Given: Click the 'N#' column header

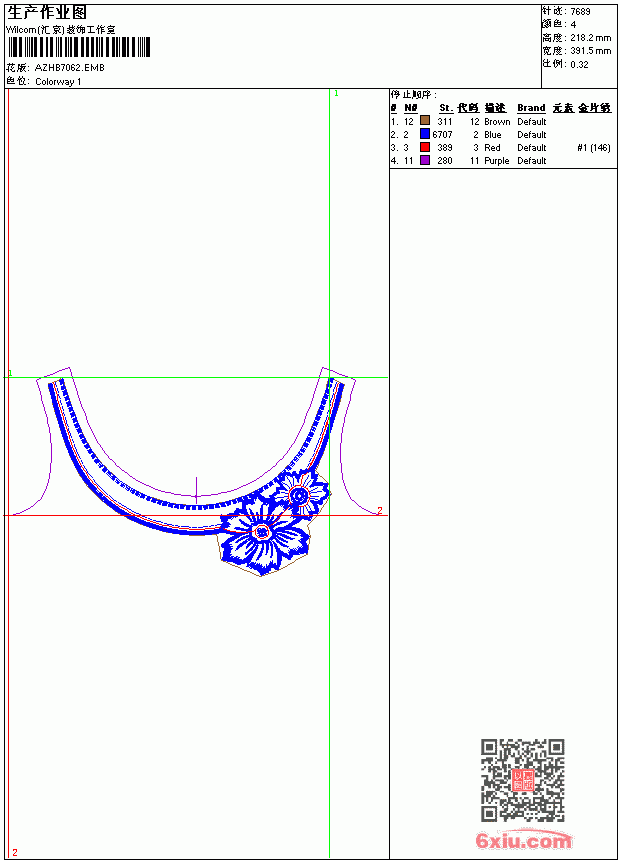Looking at the screenshot, I should 410,108.
